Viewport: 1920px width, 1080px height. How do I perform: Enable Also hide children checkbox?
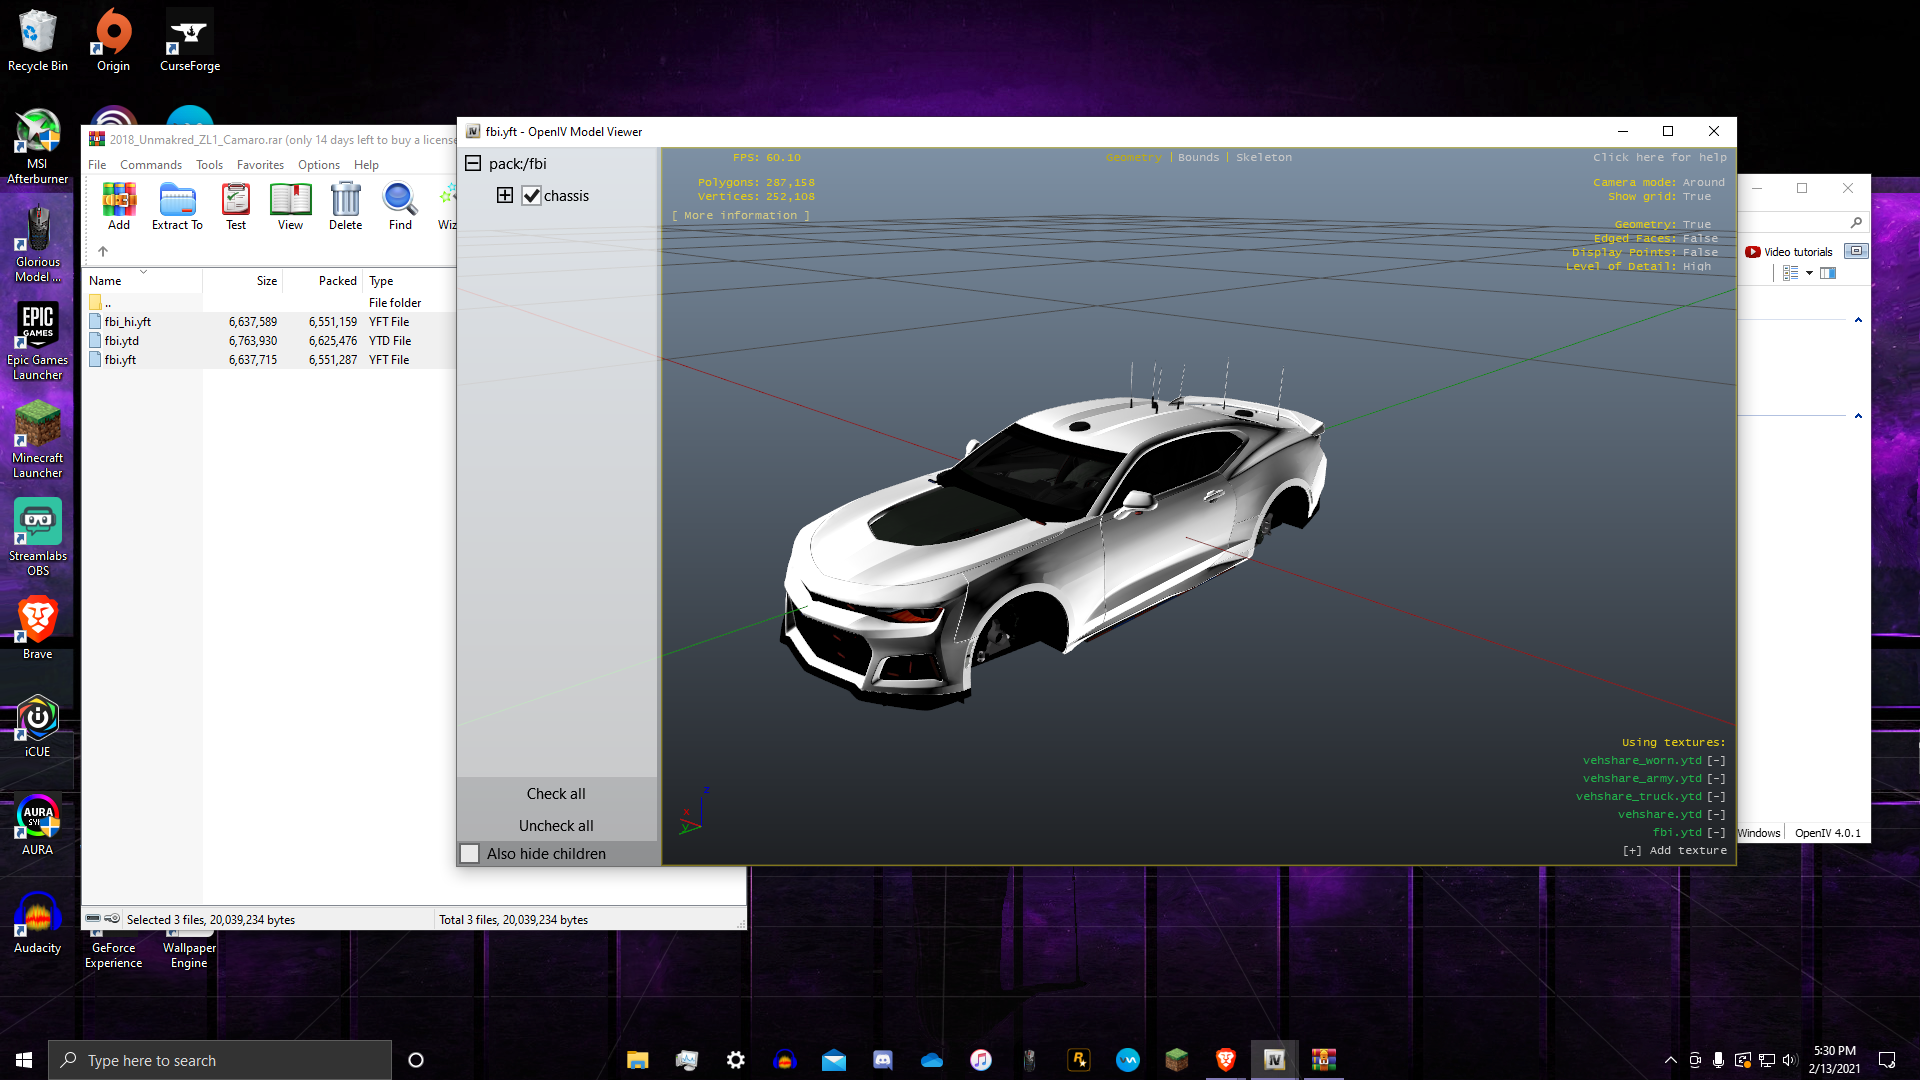point(470,854)
